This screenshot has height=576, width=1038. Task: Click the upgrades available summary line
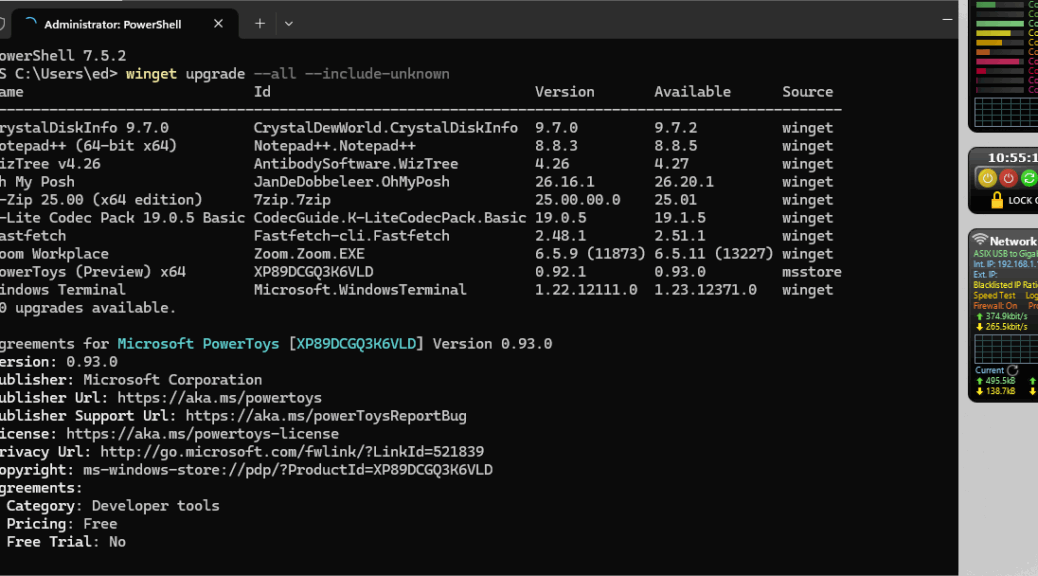click(x=88, y=308)
